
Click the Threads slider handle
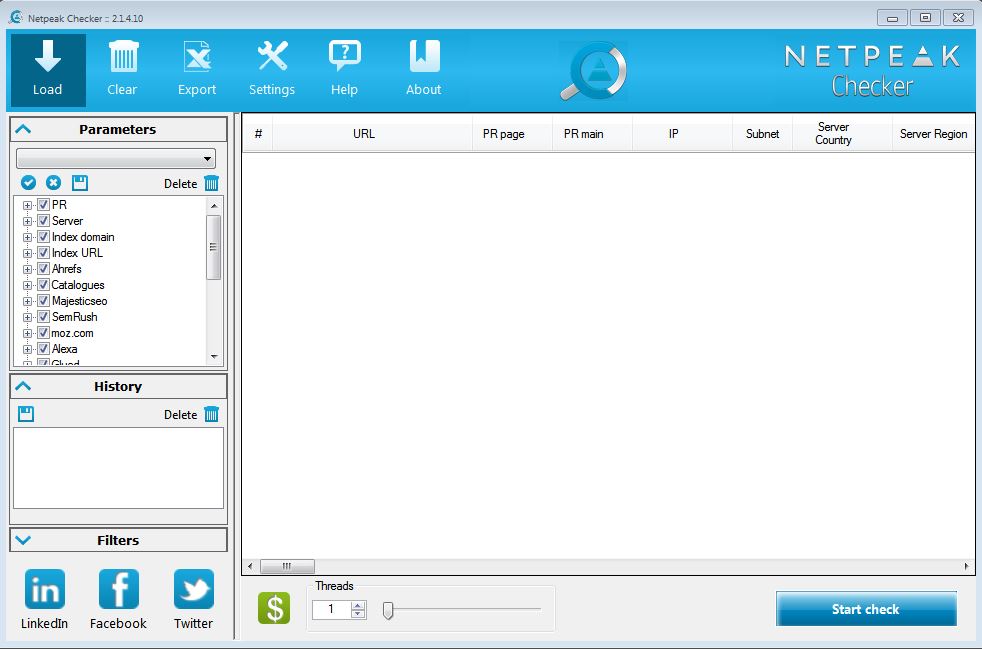pyautogui.click(x=388, y=609)
